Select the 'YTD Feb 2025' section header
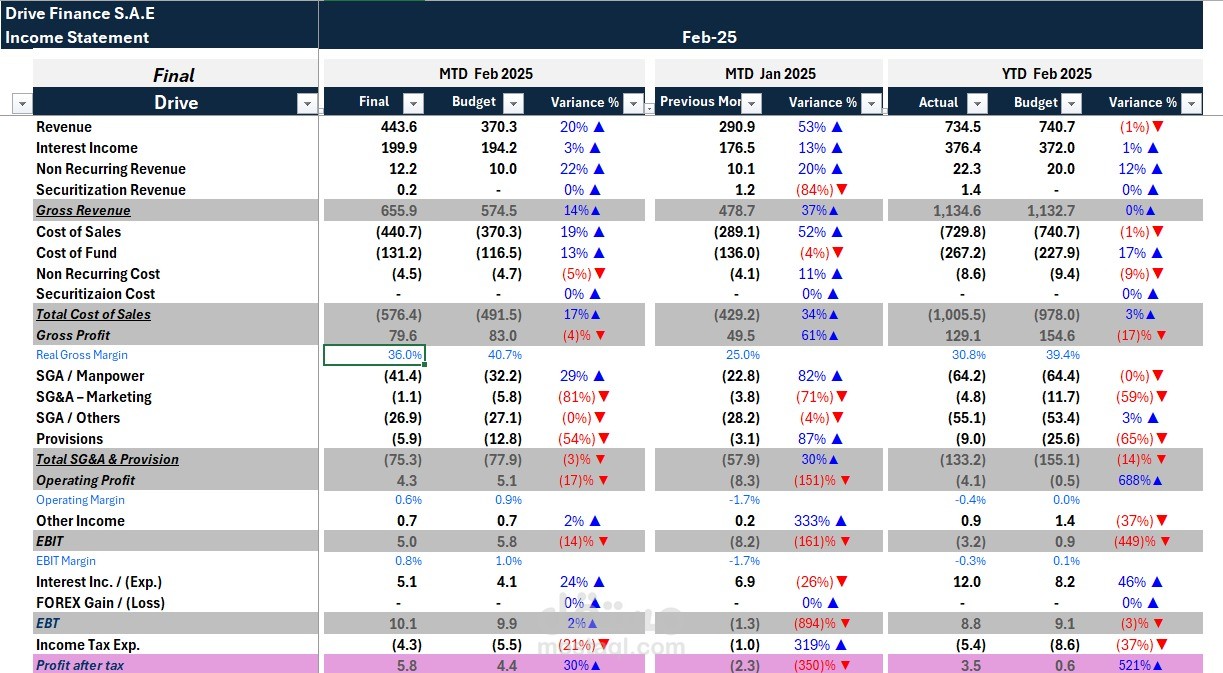 [x=1046, y=74]
